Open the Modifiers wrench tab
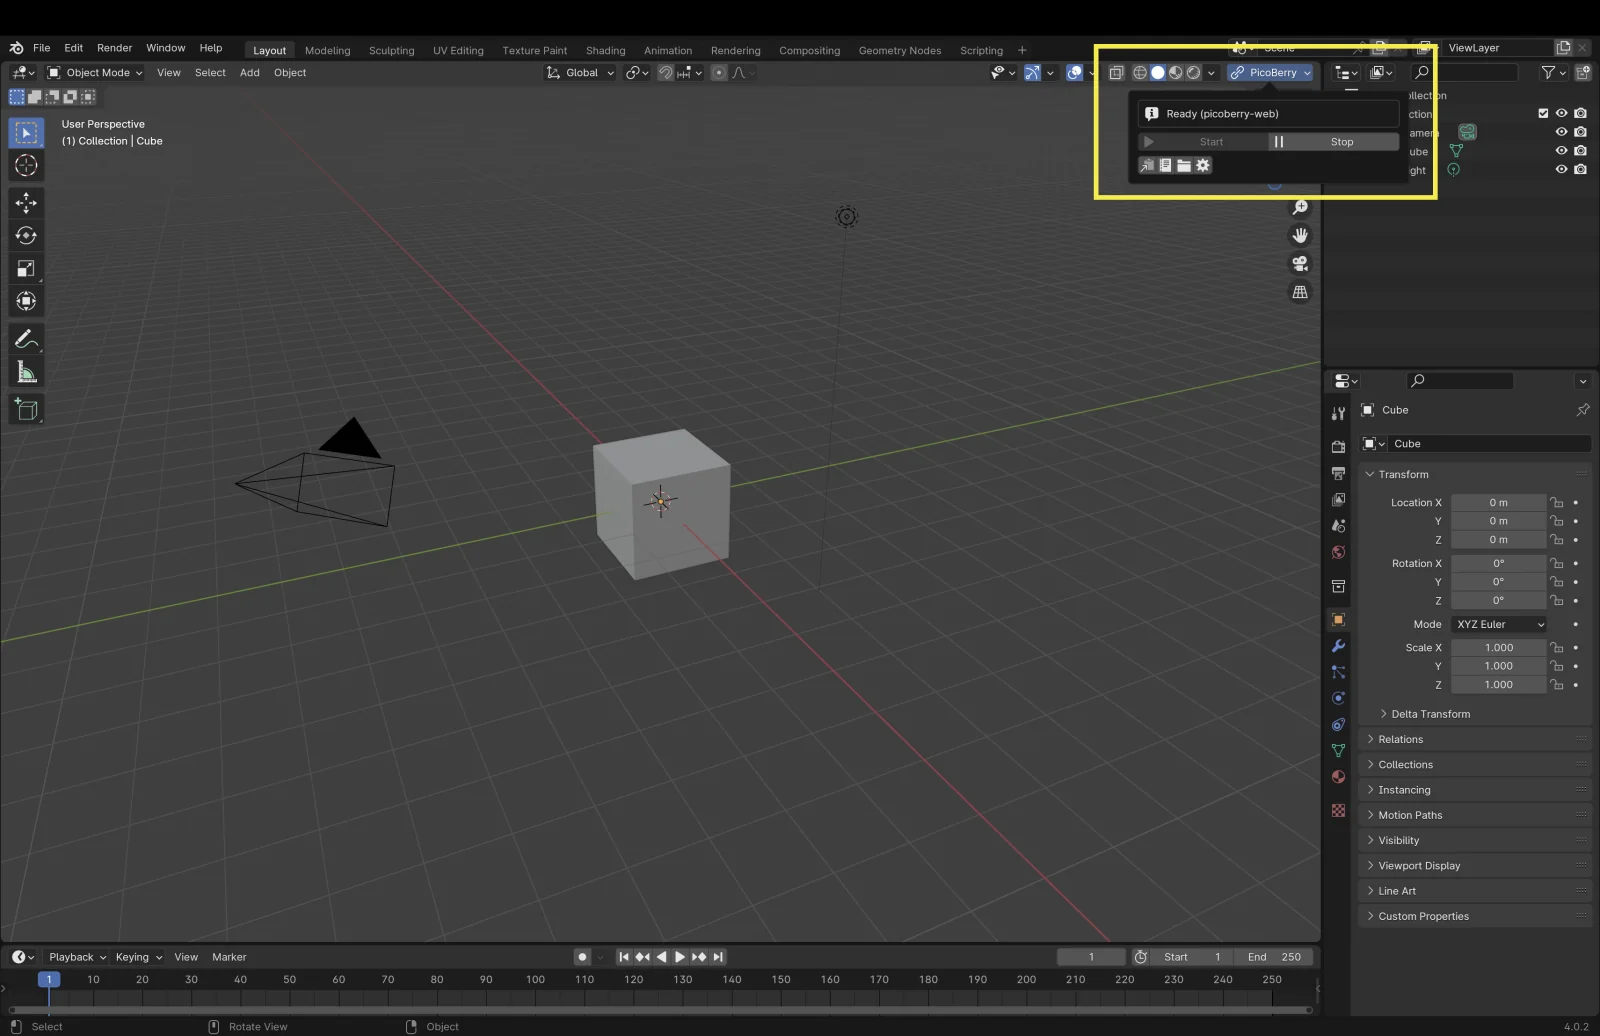1600x1036 pixels. pyautogui.click(x=1338, y=646)
